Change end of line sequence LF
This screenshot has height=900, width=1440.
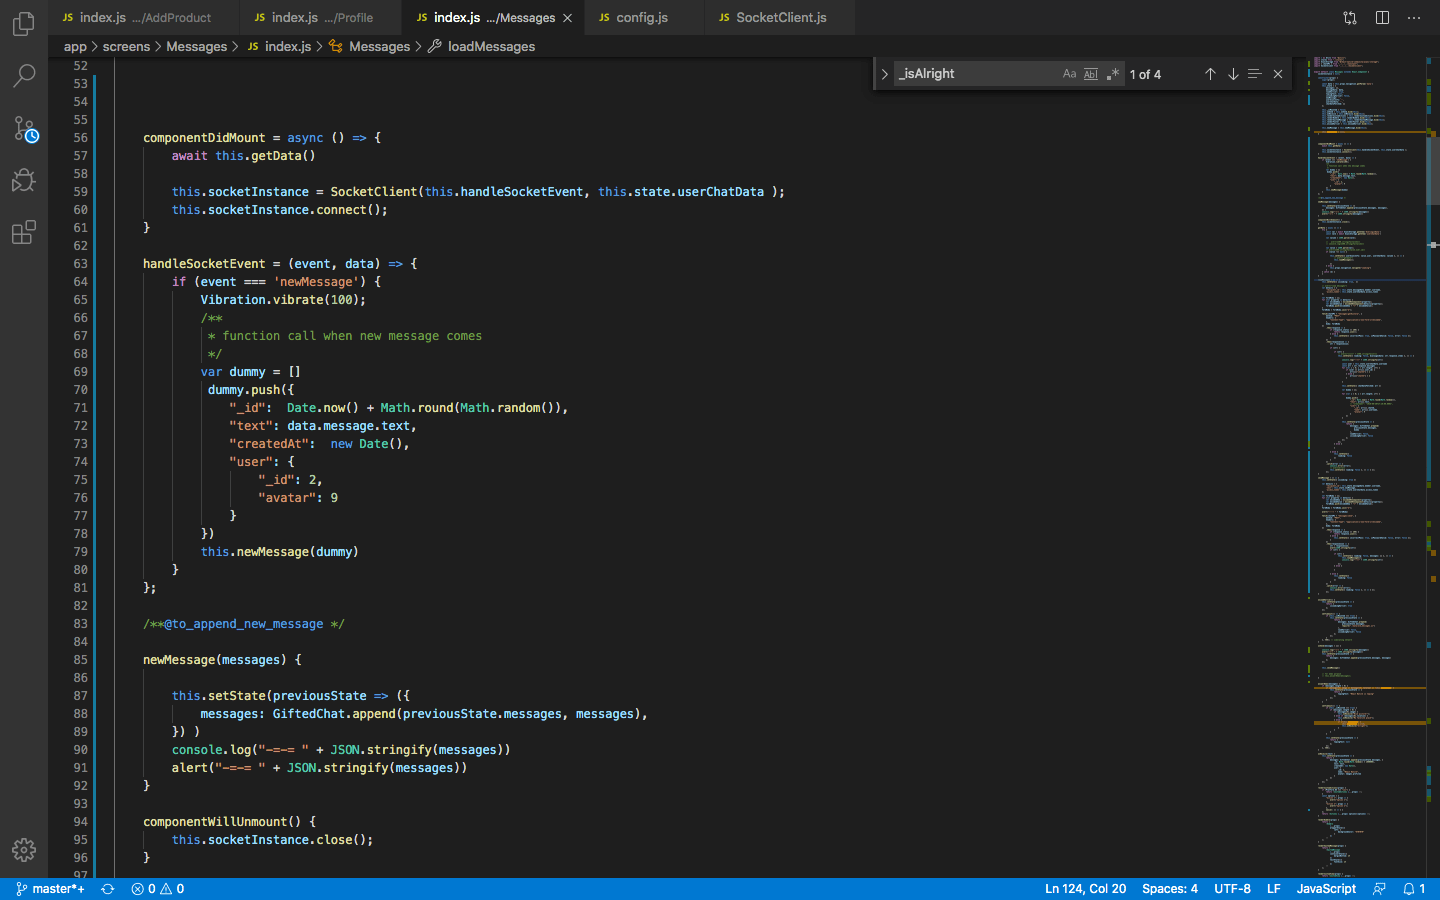click(x=1273, y=889)
